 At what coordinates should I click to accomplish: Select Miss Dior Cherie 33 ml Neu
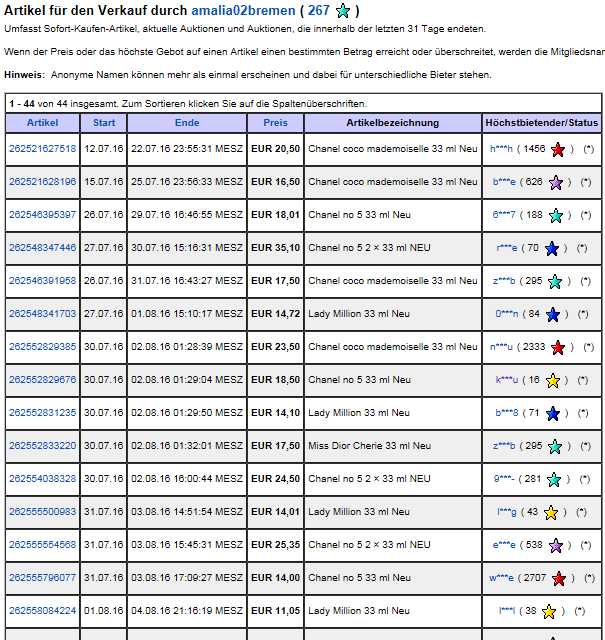pyautogui.click(x=369, y=446)
